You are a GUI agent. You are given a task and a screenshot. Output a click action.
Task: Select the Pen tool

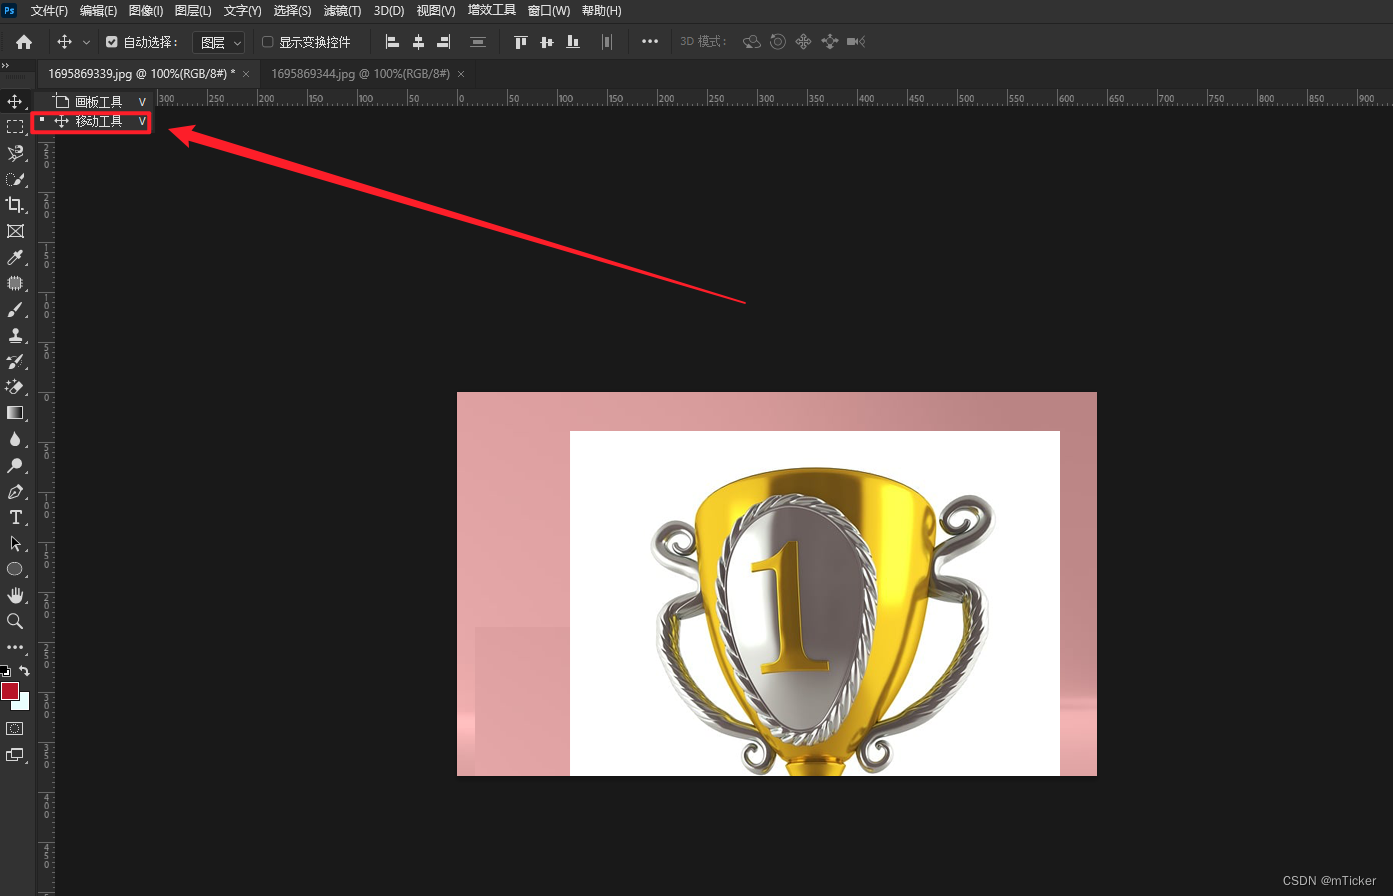pos(15,491)
